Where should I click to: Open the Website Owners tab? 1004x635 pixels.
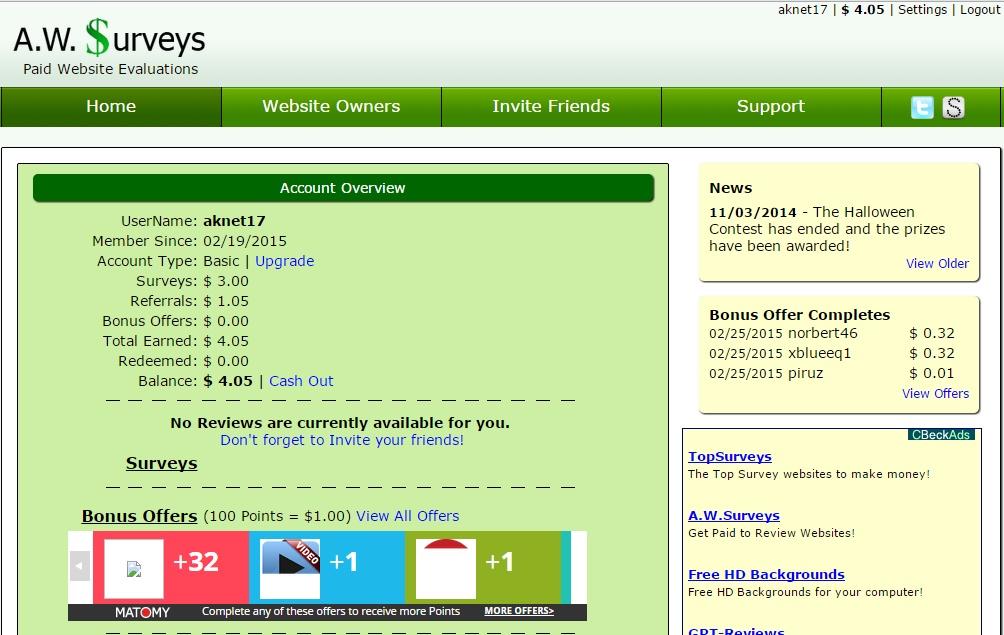click(331, 106)
